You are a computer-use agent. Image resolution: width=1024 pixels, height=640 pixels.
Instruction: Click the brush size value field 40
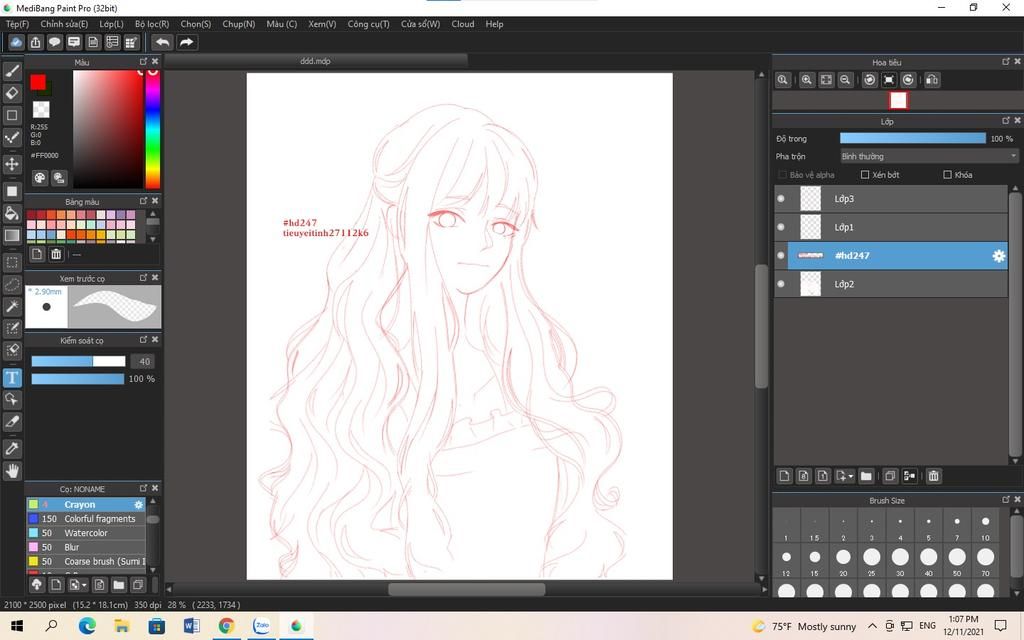(144, 361)
